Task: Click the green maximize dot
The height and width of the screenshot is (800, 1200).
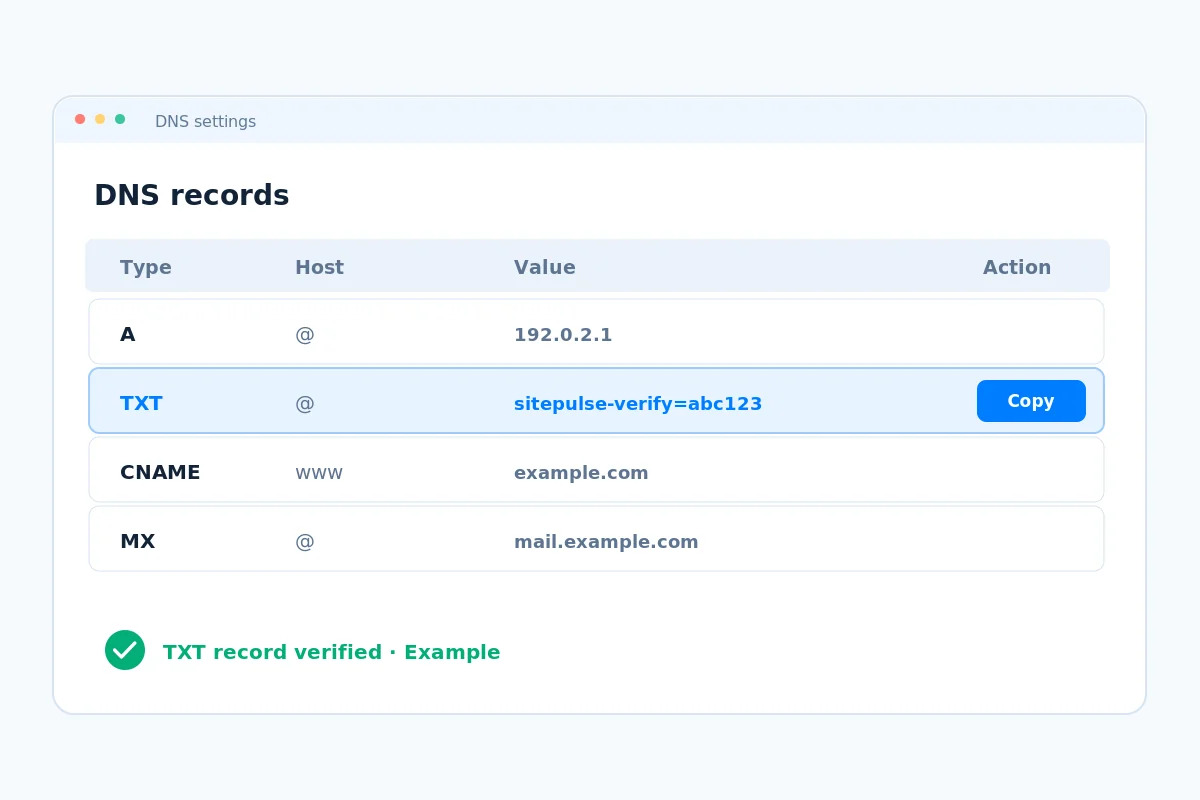Action: (x=120, y=119)
